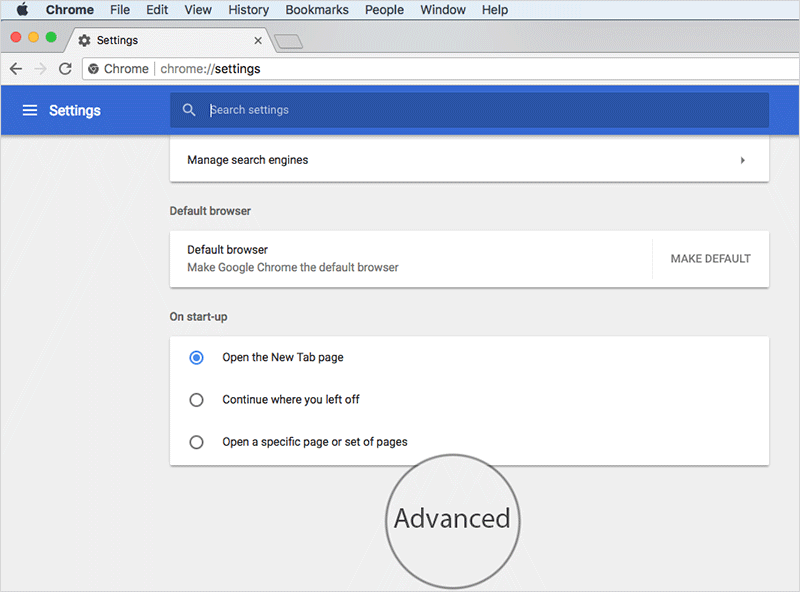
Task: Open the Edit menu
Action: pyautogui.click(x=157, y=10)
